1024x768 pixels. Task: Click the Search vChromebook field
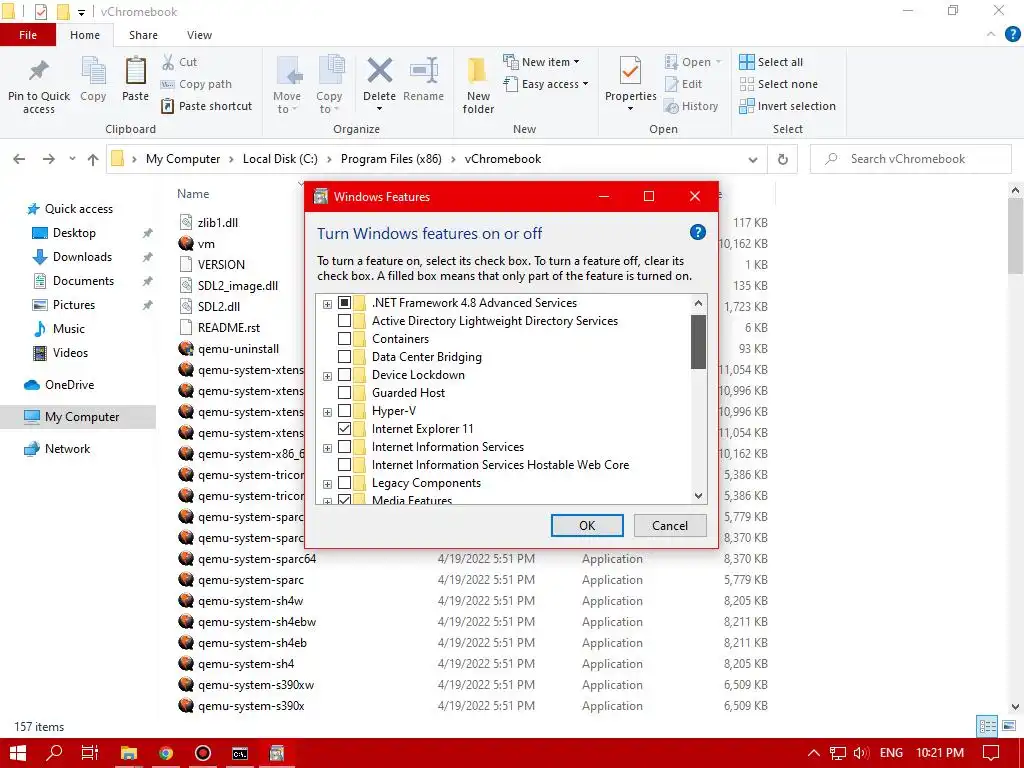910,159
